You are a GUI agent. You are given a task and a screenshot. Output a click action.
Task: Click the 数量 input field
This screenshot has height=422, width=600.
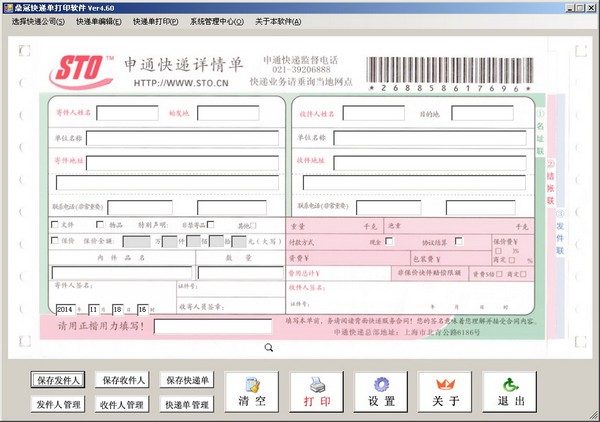[x=241, y=273]
